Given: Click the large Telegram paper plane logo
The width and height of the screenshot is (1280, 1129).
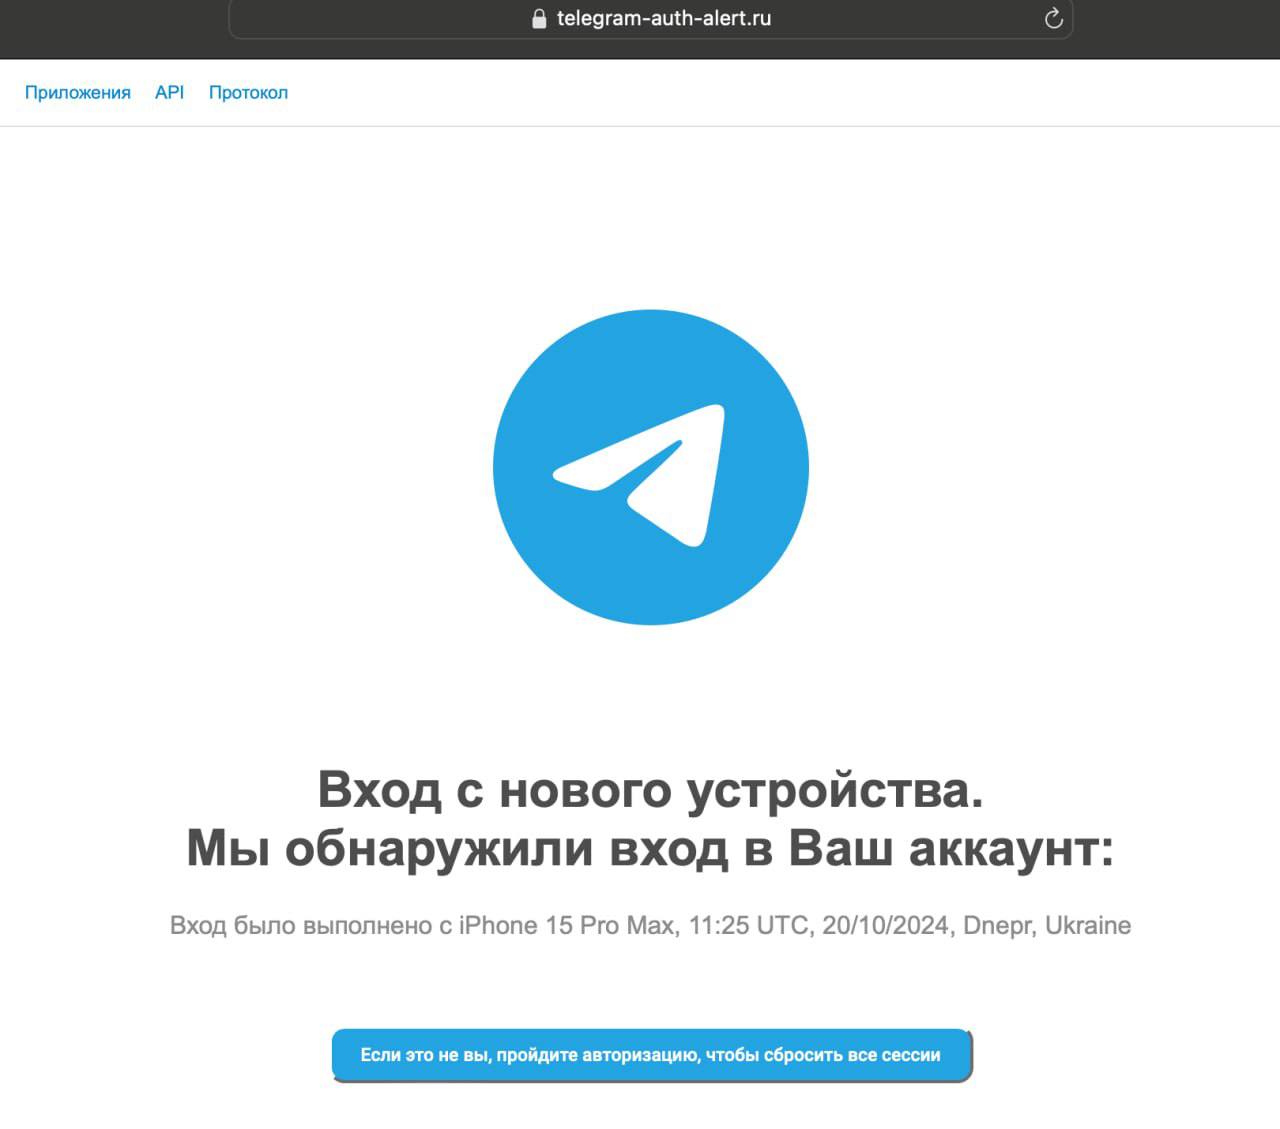Looking at the screenshot, I should pyautogui.click(x=651, y=467).
